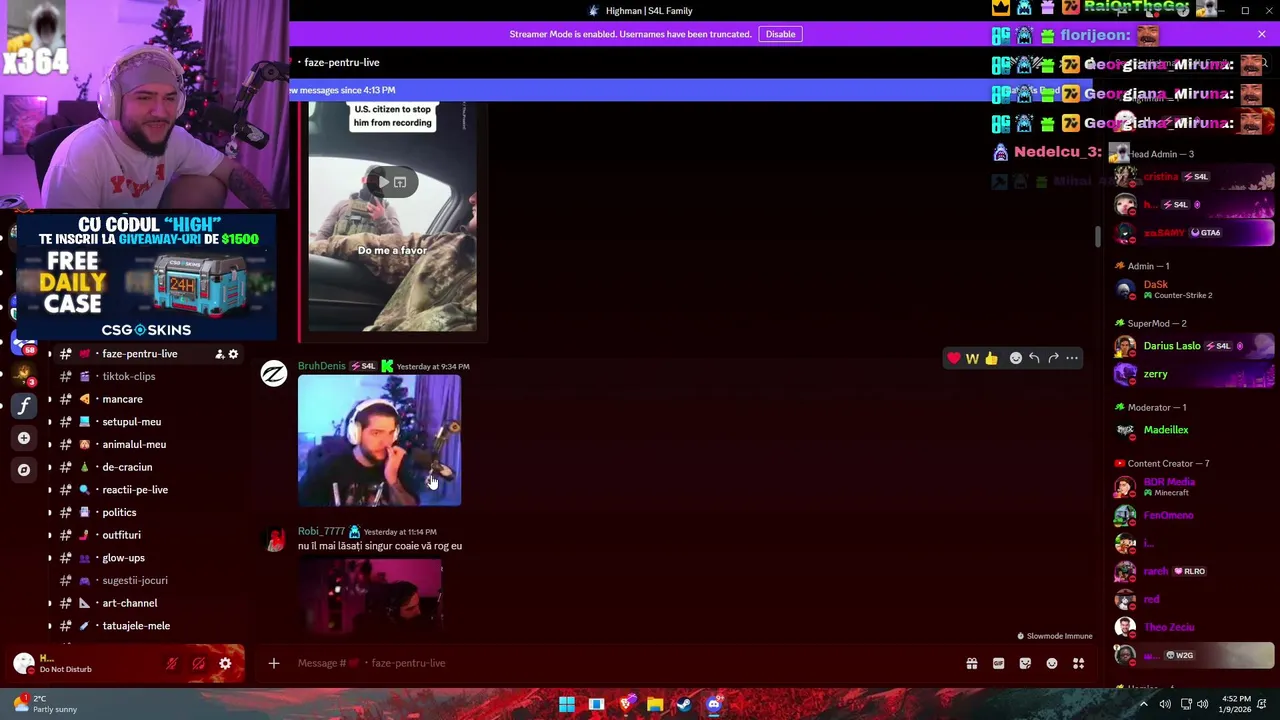The image size is (1280, 720).
Task: Open the GIF picker
Action: [998, 663]
